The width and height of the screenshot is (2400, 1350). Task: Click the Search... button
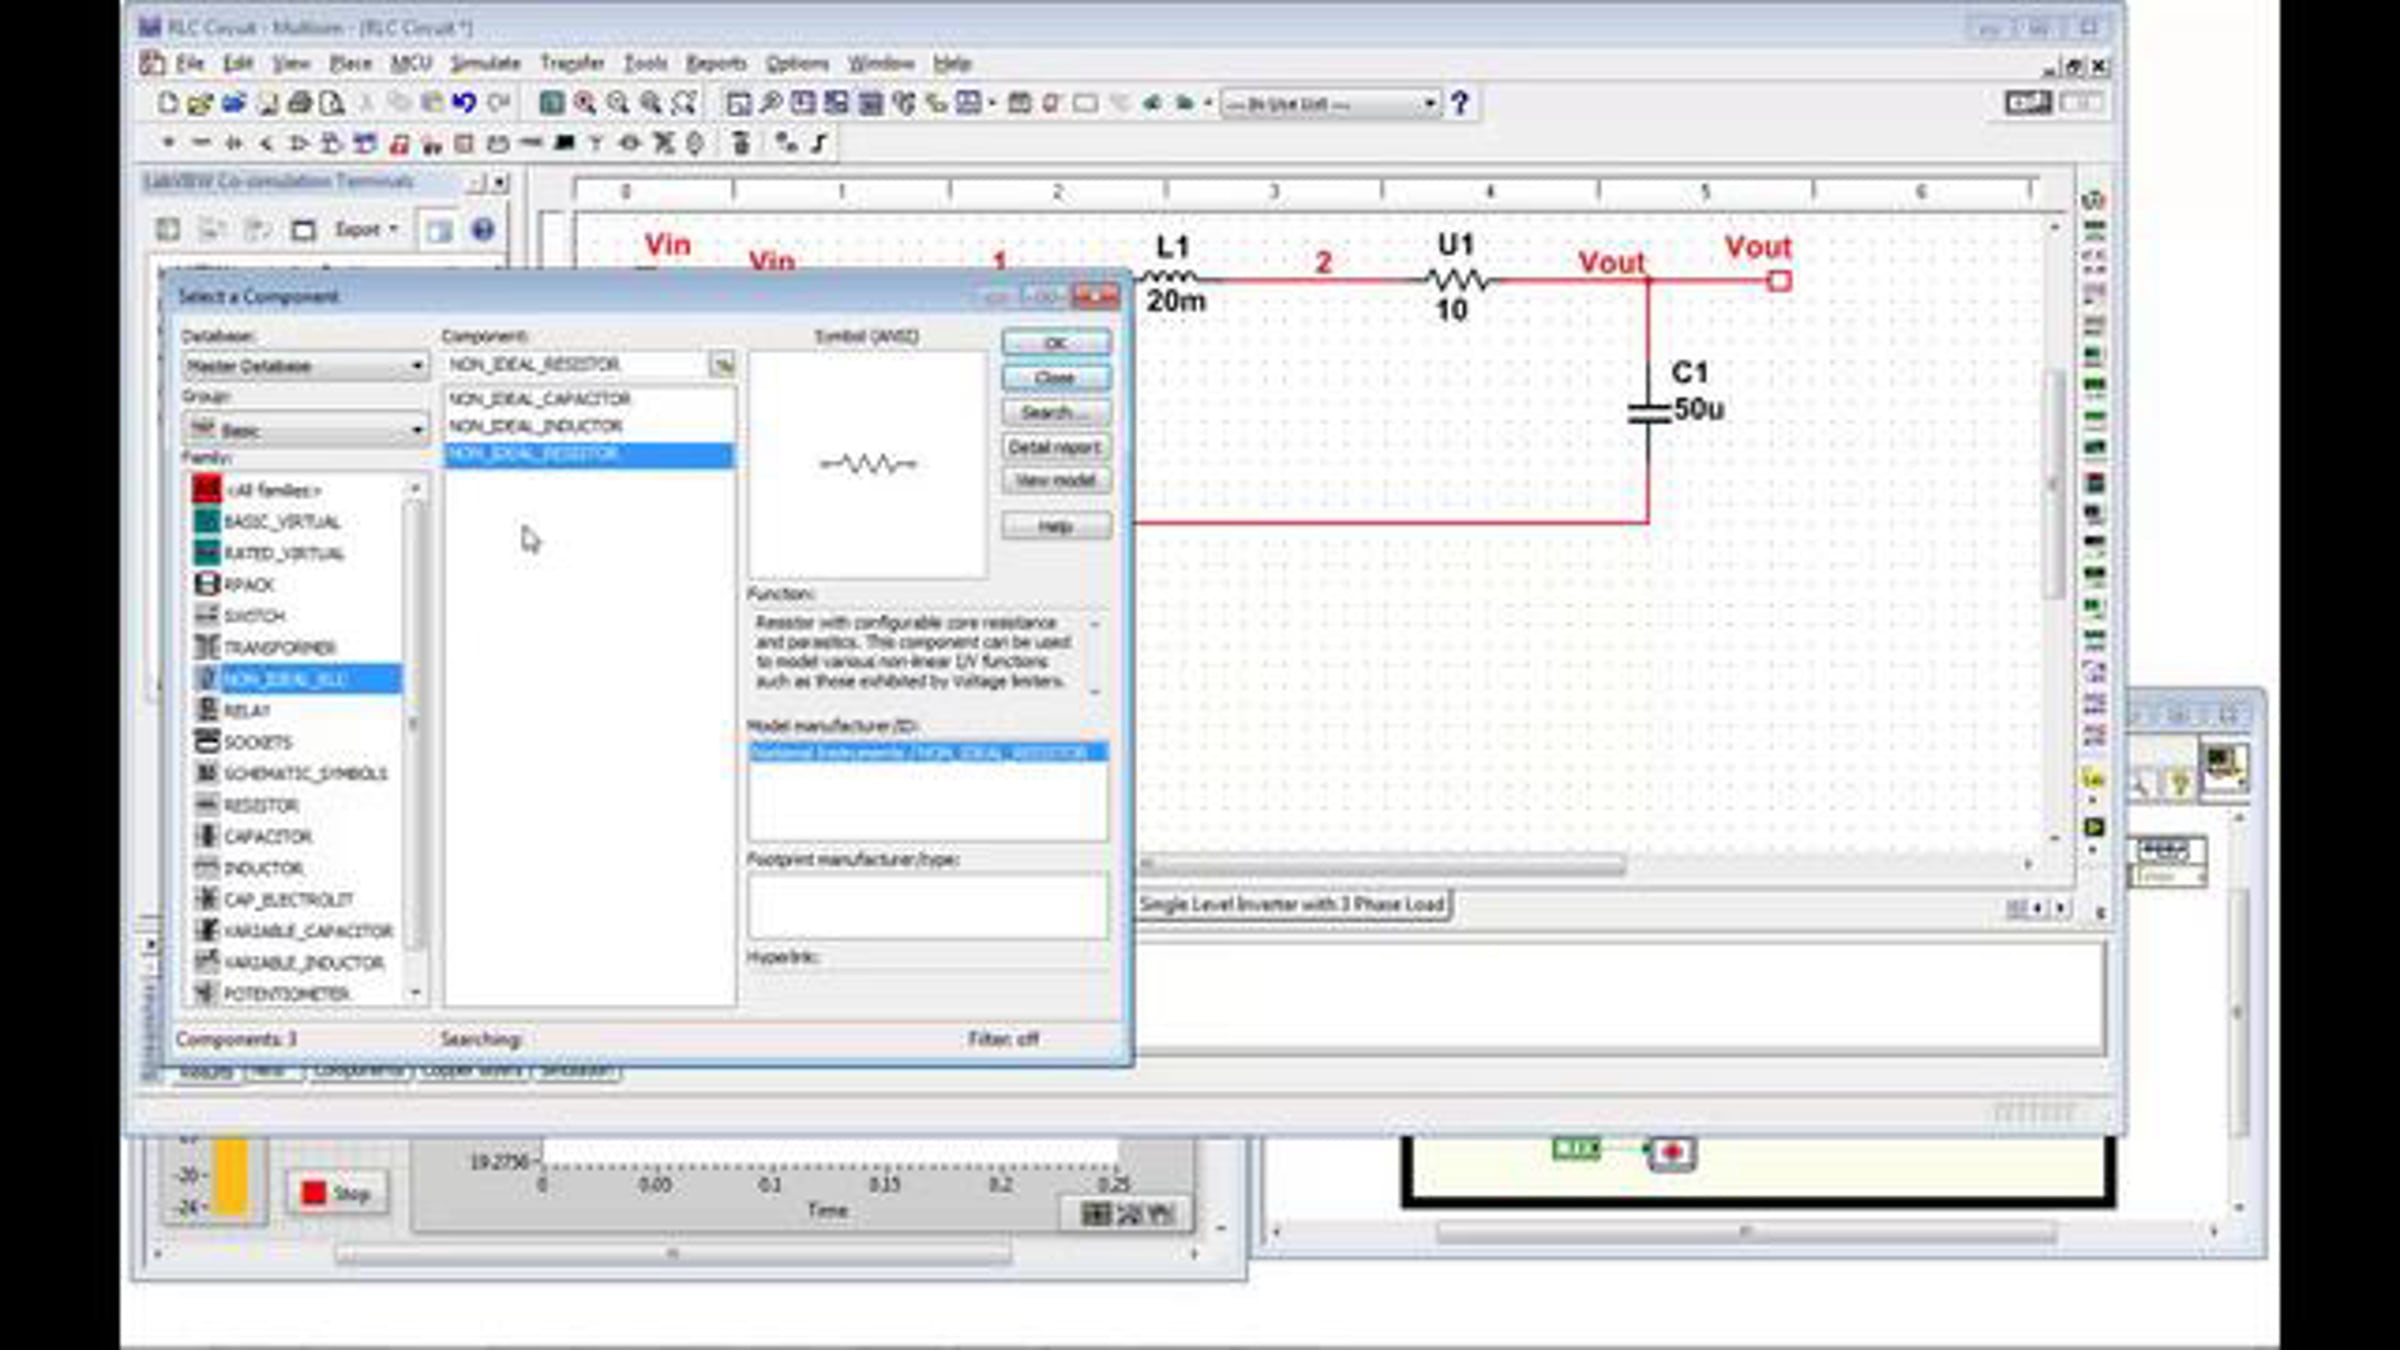pos(1056,413)
